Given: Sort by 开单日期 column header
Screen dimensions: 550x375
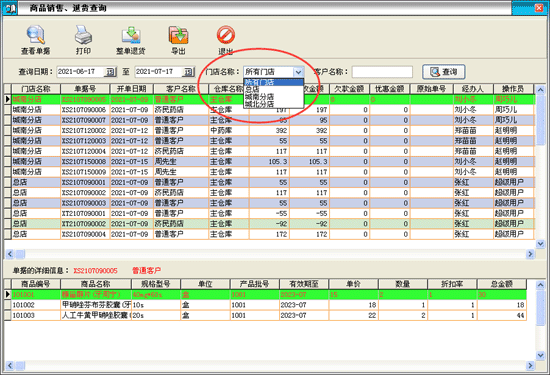Looking at the screenshot, I should 132,89.
